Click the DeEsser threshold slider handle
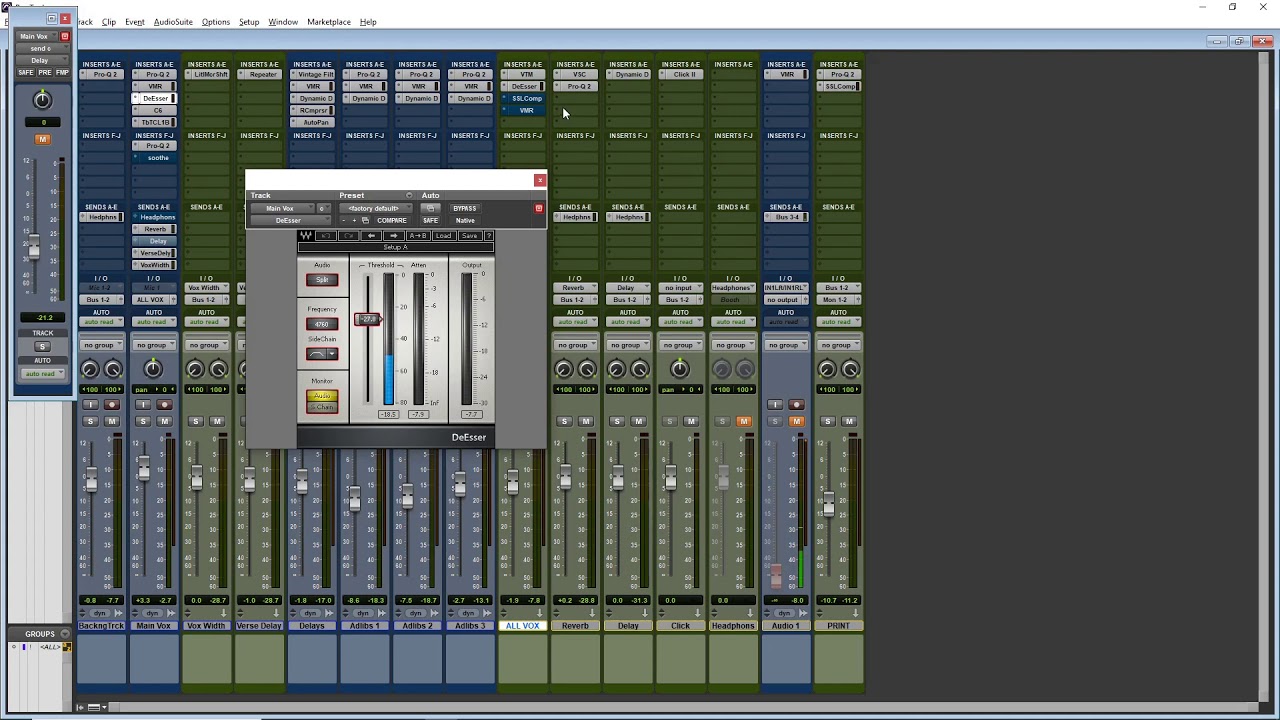This screenshot has width=1280, height=720. (368, 319)
